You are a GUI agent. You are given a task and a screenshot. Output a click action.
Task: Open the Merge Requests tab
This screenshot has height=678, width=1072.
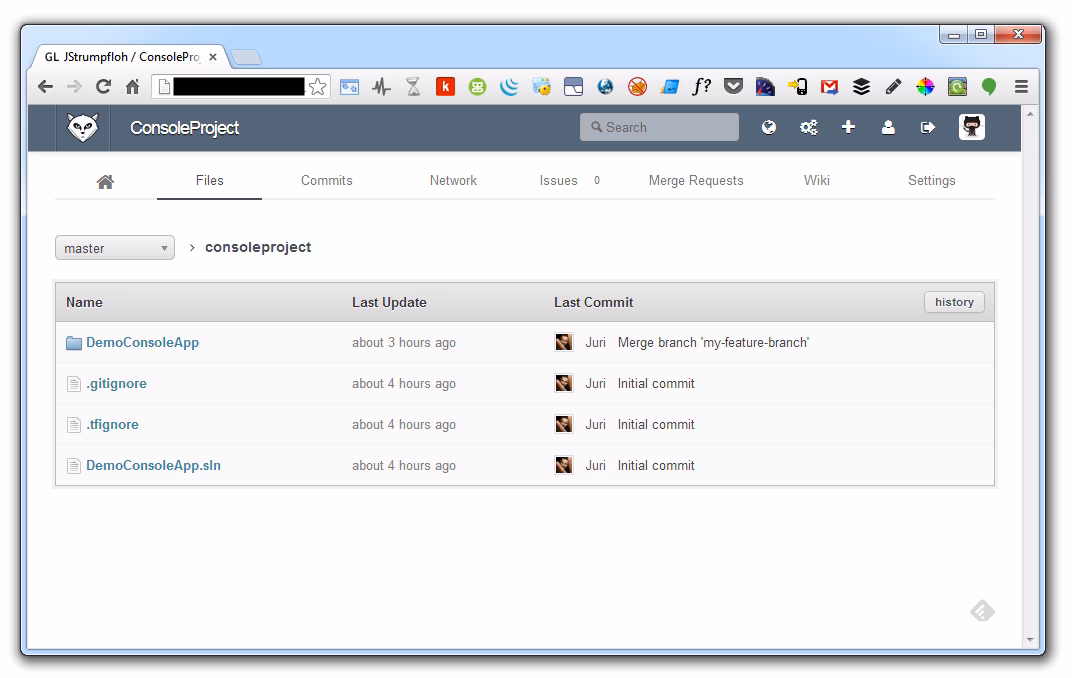coord(695,181)
